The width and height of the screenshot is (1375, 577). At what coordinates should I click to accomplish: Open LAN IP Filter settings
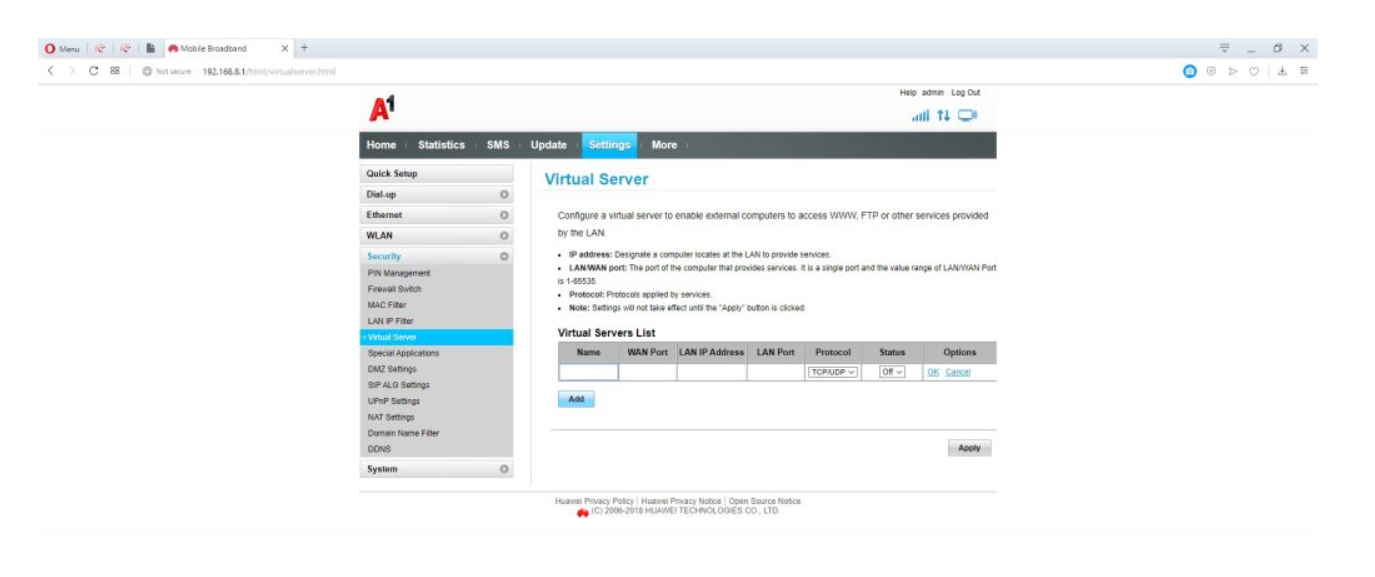coord(390,321)
